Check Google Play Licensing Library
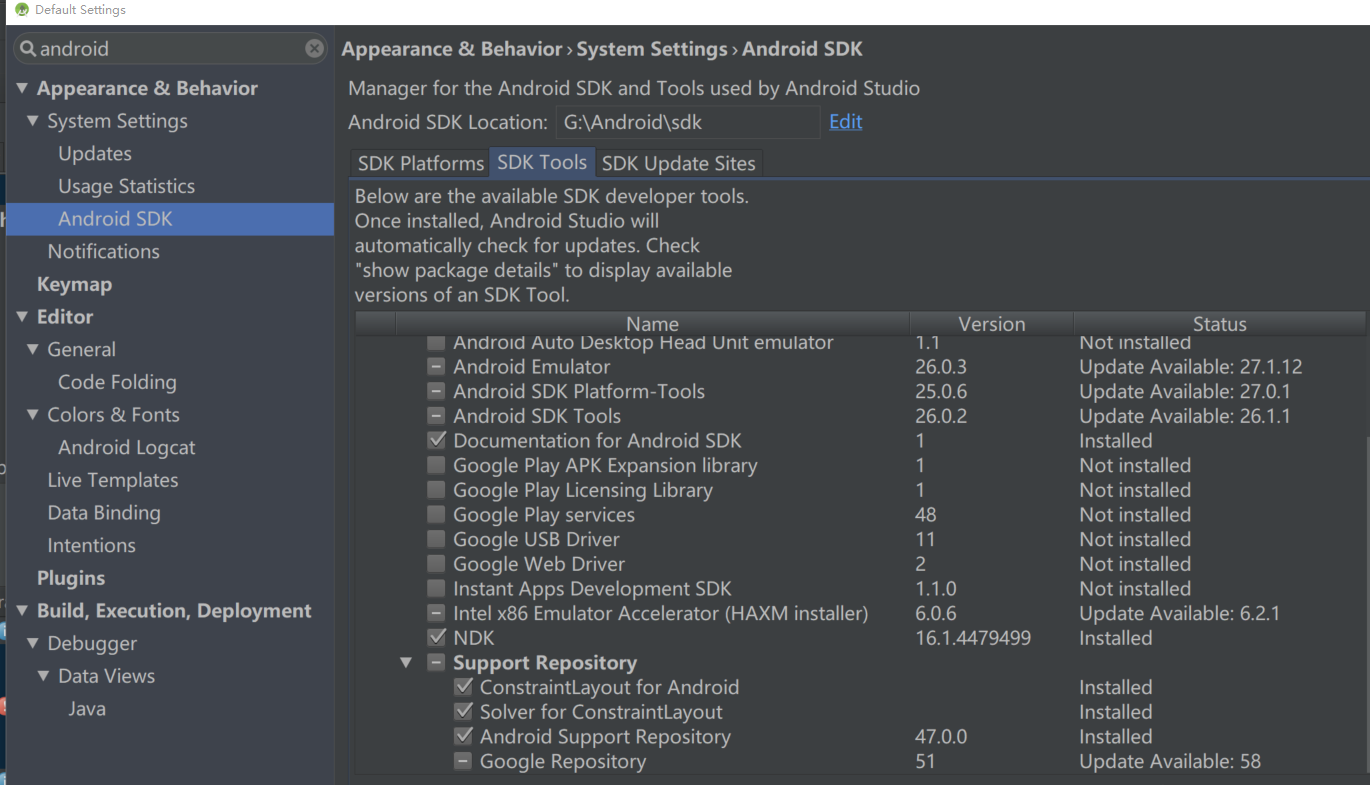This screenshot has height=785, width=1370. [x=436, y=490]
